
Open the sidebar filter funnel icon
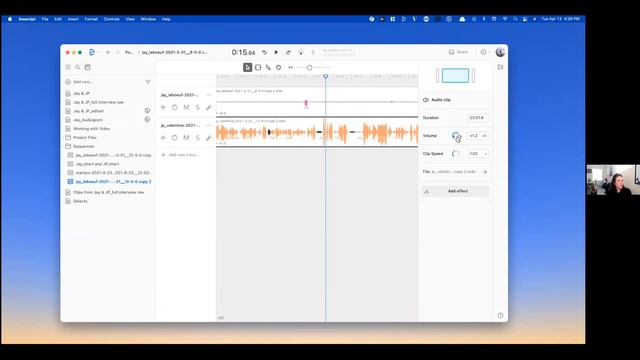(148, 82)
